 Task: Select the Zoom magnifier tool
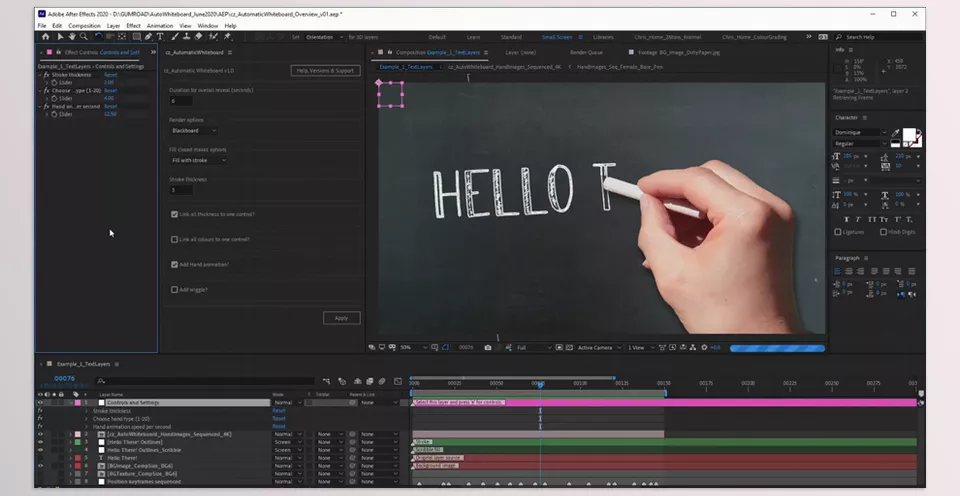84,37
